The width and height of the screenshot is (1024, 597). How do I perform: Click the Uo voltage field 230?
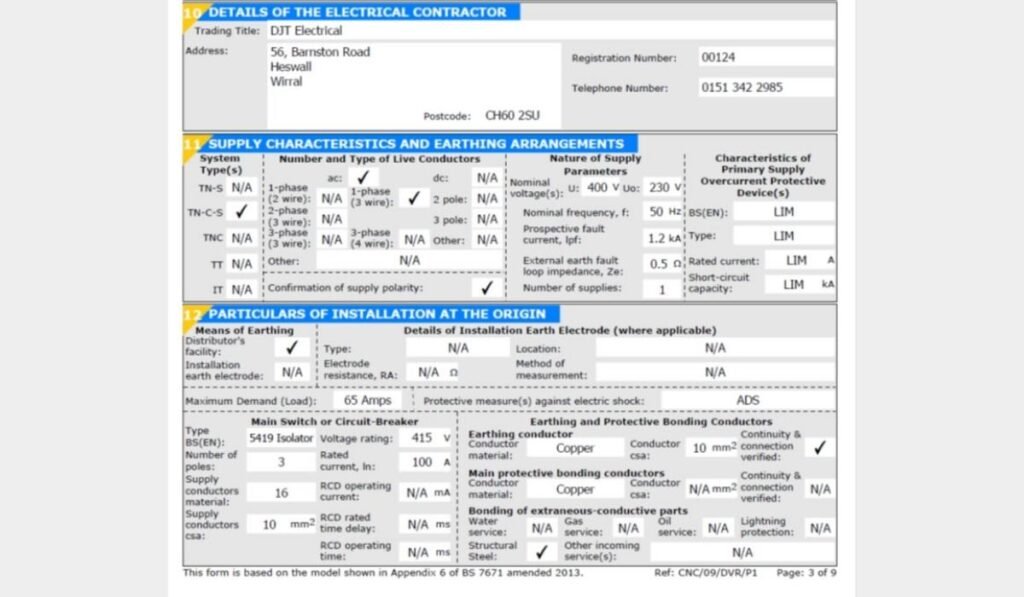(663, 187)
